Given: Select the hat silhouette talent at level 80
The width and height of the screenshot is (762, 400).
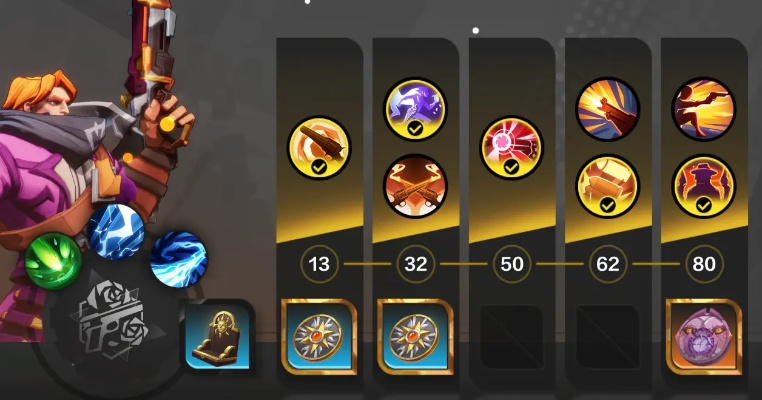Looking at the screenshot, I should (x=704, y=186).
